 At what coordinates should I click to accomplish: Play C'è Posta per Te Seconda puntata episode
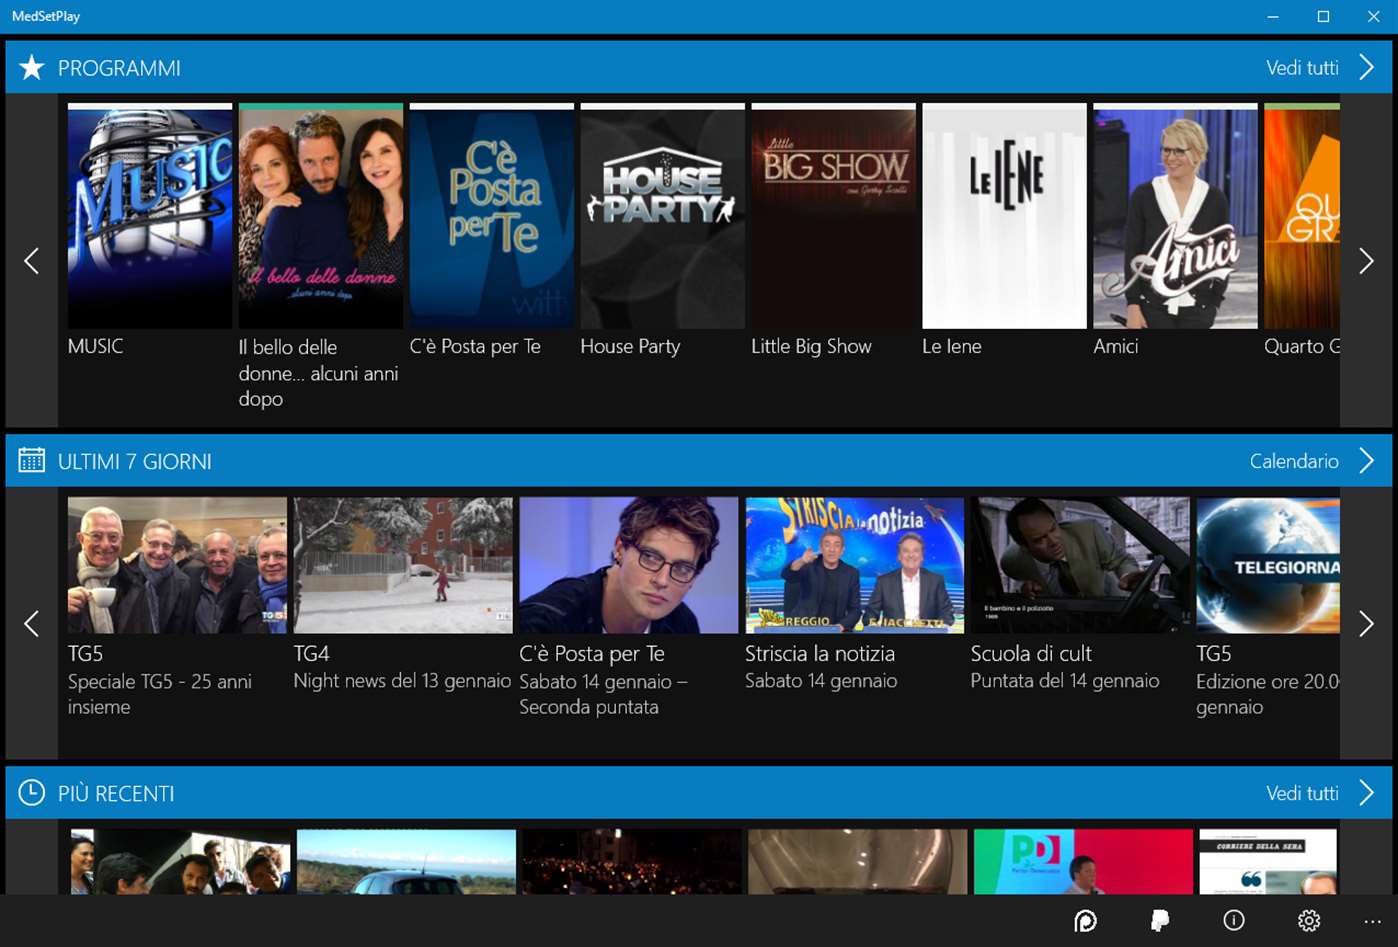(x=629, y=565)
